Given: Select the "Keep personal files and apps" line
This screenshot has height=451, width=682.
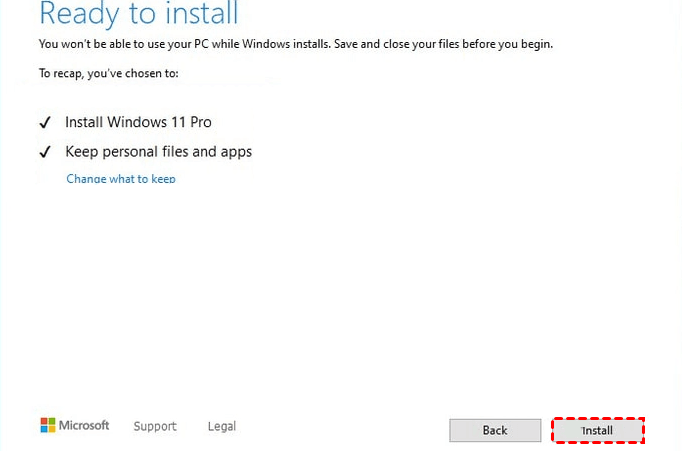Looking at the screenshot, I should coord(158,152).
